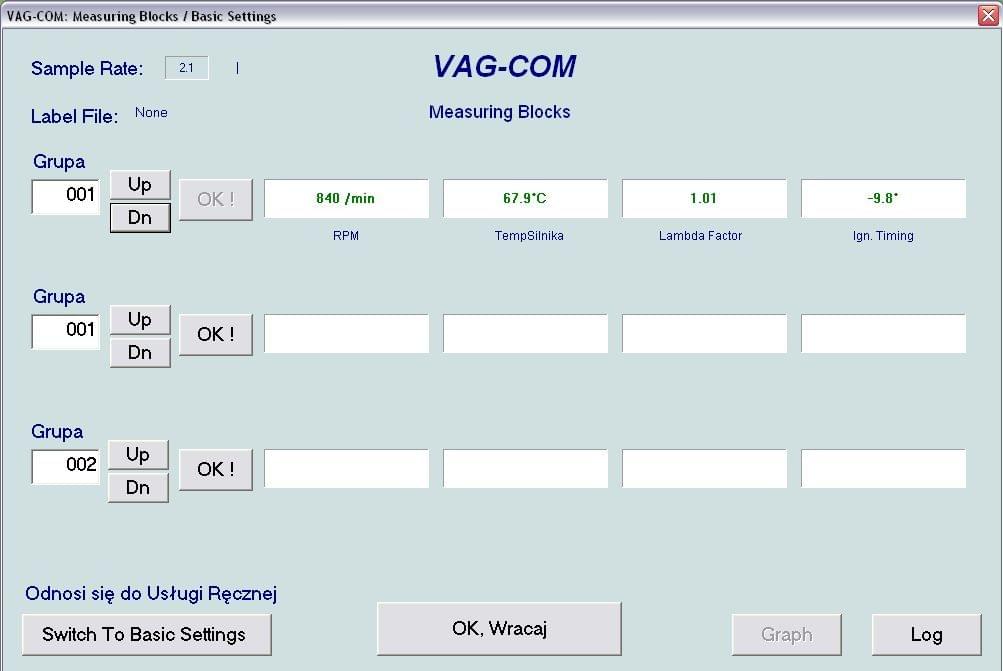Click the Lambda Factor label
This screenshot has width=1003, height=671.
coord(700,235)
